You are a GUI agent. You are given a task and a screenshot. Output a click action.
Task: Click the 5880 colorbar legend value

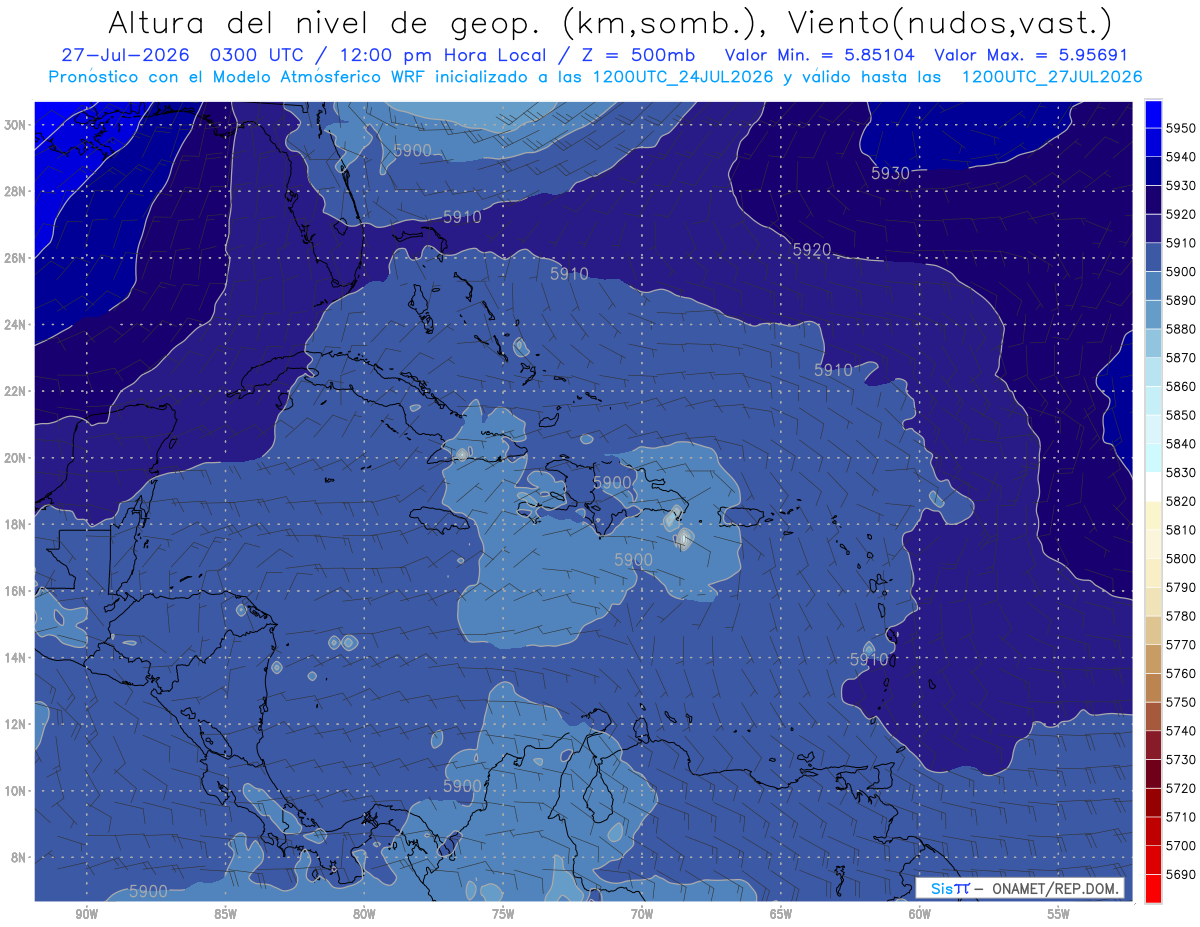pyautogui.click(x=1180, y=329)
